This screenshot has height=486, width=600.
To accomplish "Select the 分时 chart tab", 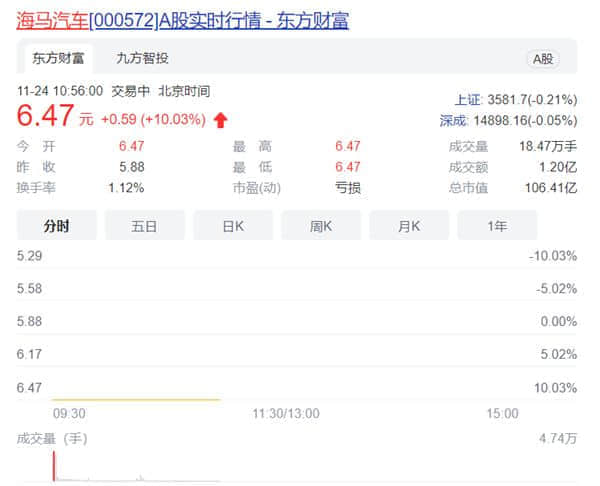I will [56, 226].
